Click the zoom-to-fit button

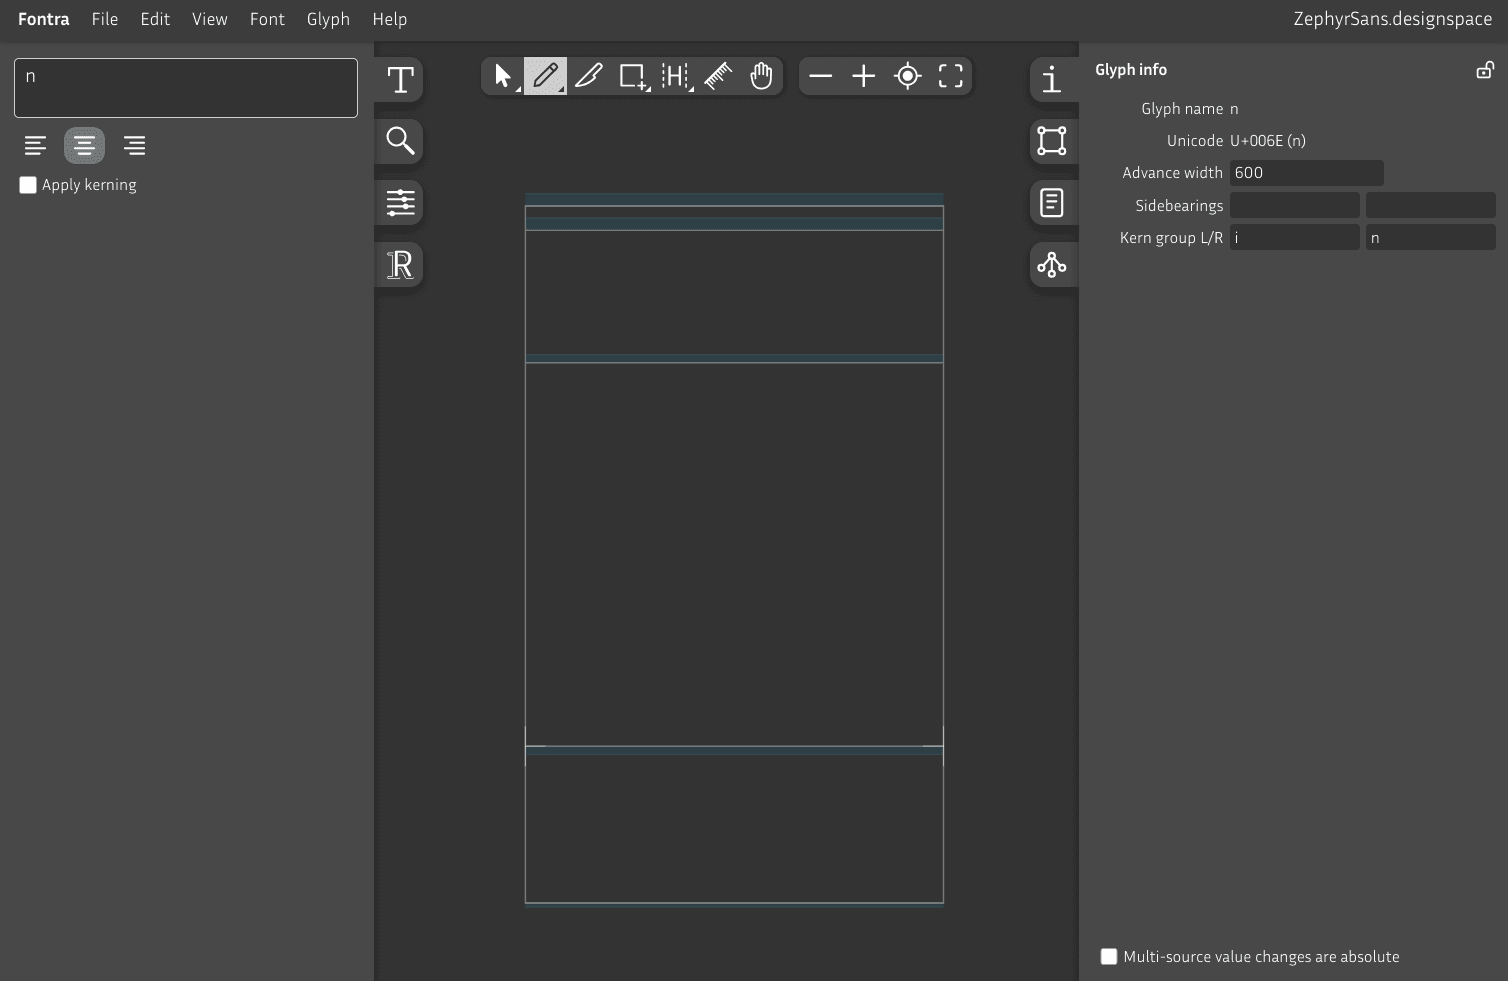tap(949, 75)
